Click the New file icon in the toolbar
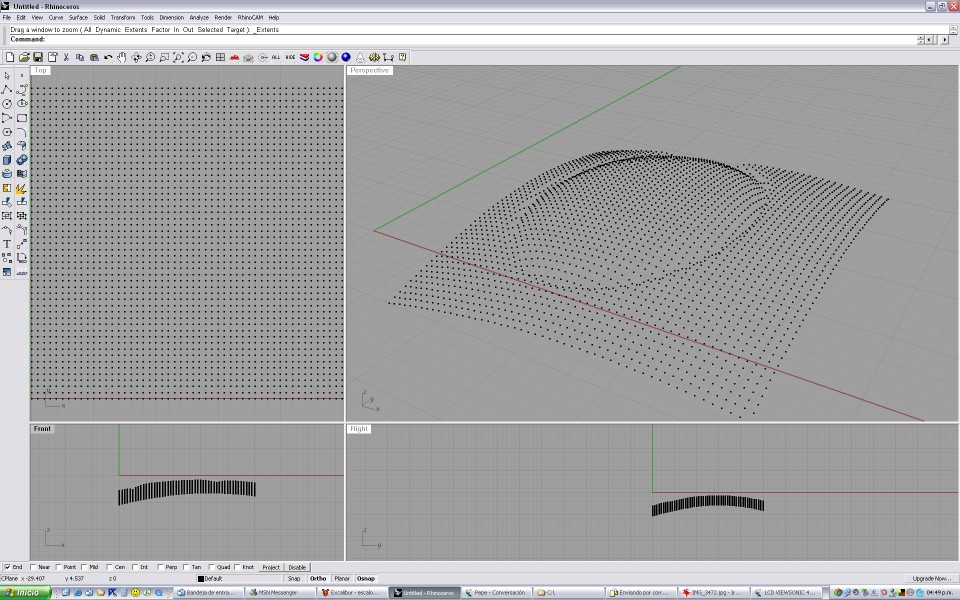 [x=10, y=57]
